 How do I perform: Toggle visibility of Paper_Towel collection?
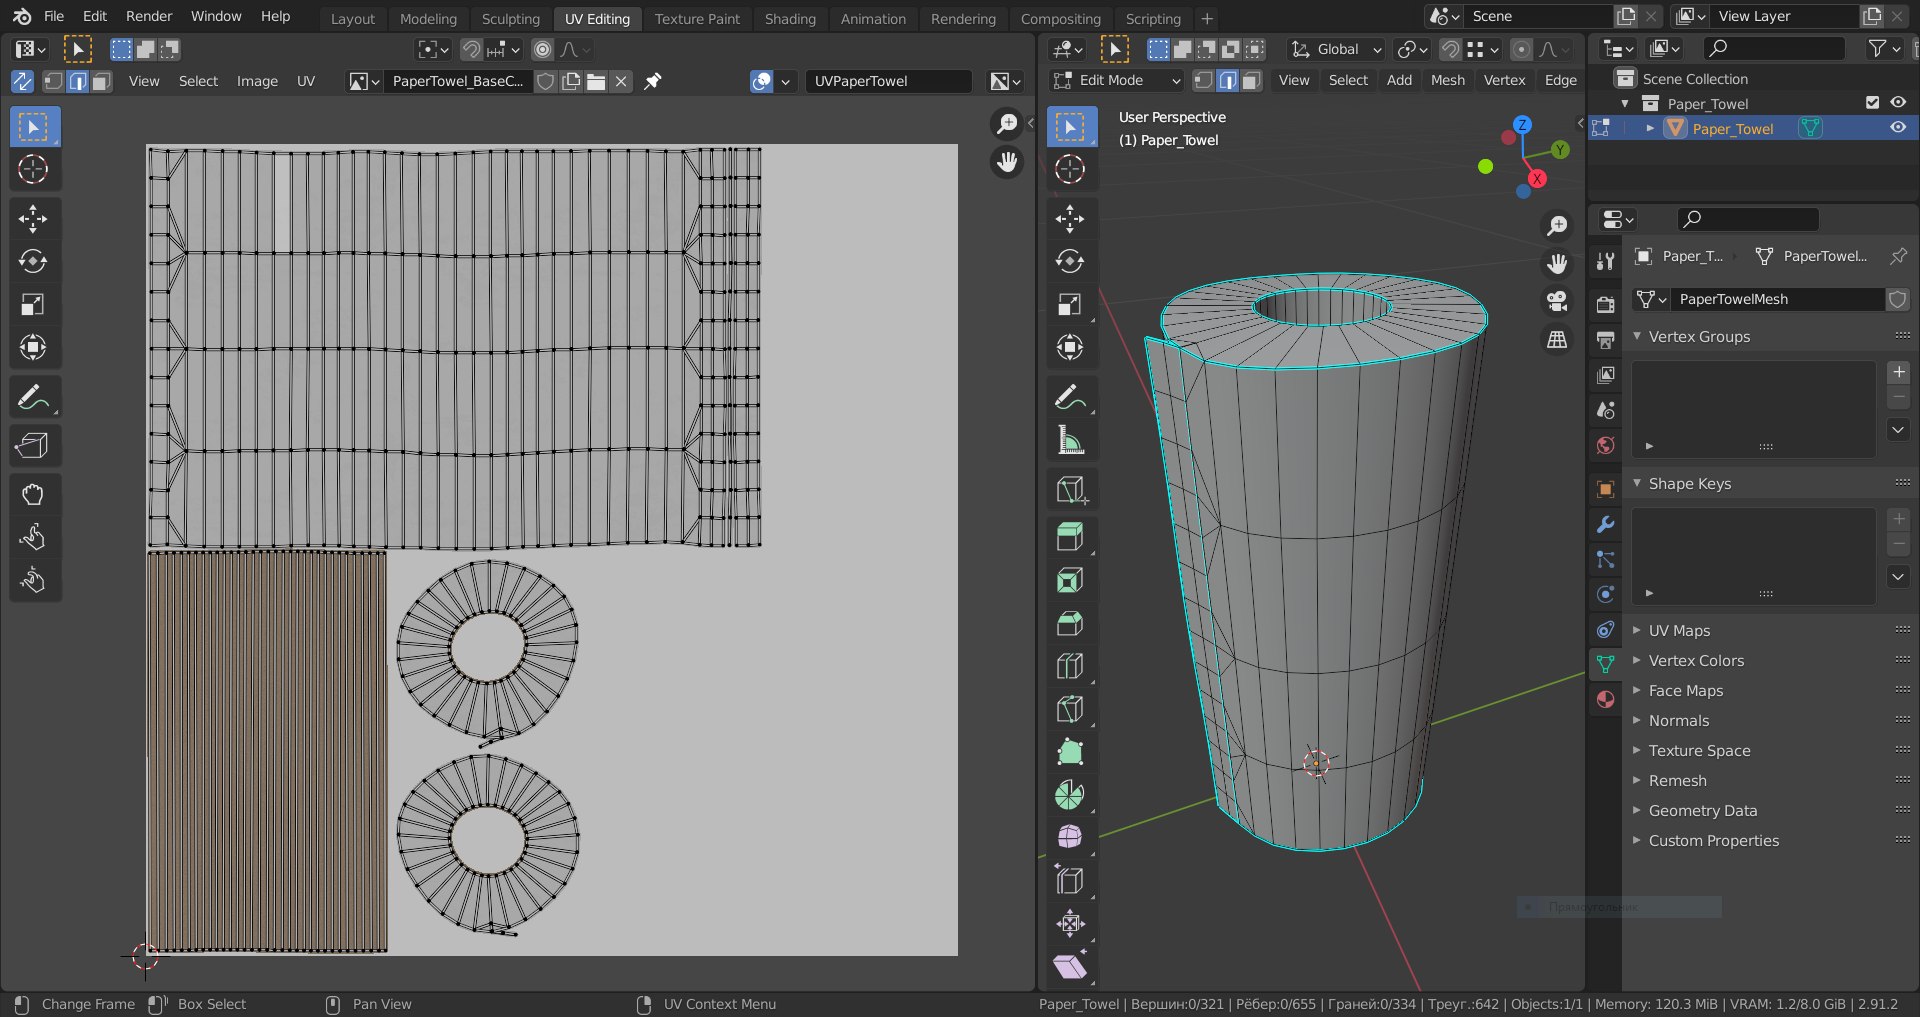point(1897,102)
